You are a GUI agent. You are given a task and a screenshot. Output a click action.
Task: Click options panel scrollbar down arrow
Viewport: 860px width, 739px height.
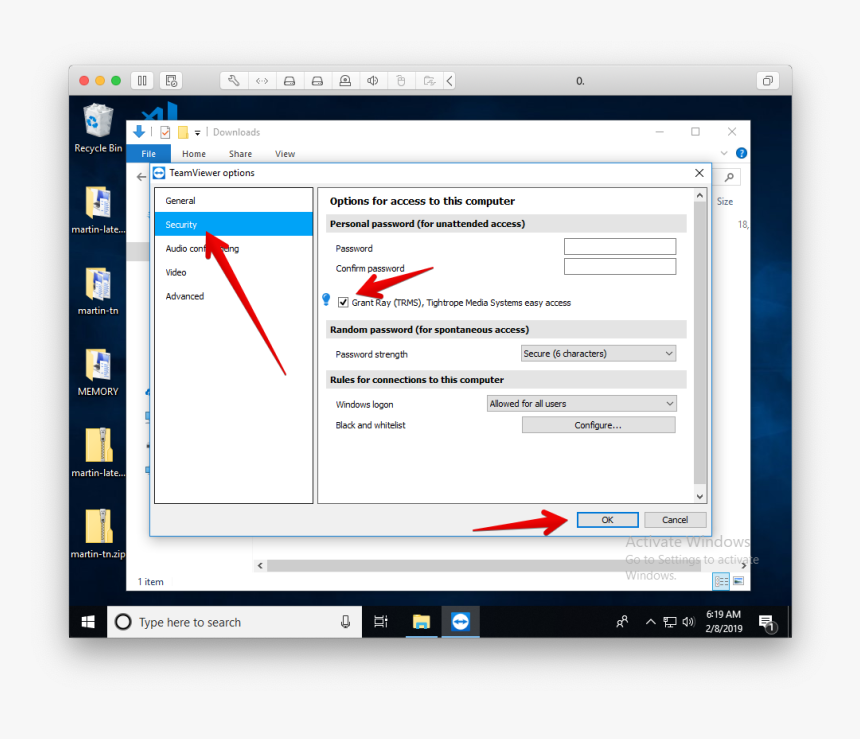(700, 497)
